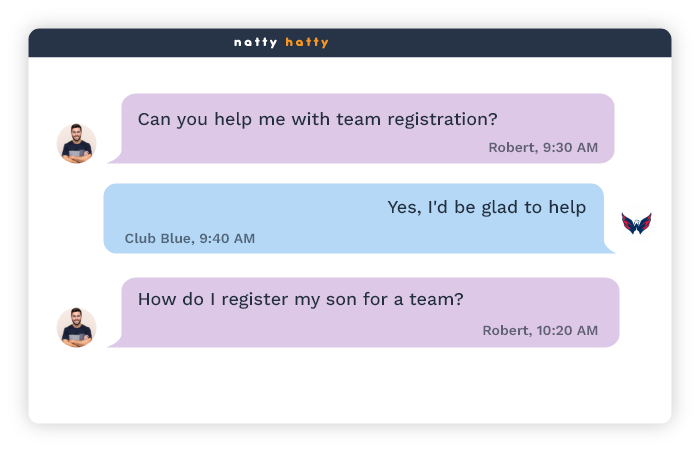Click the "Club Blue, 9:40 AM" timestamp
This screenshot has width=700, height=452.
(189, 239)
